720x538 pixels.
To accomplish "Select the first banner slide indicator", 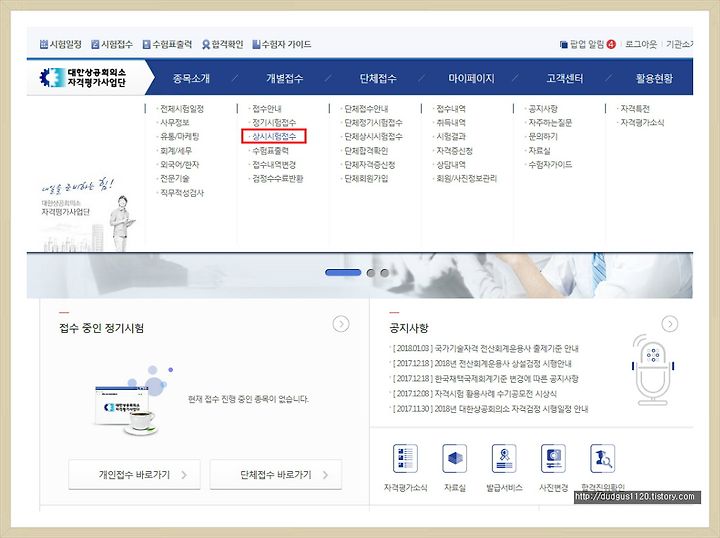I will tap(343, 273).
